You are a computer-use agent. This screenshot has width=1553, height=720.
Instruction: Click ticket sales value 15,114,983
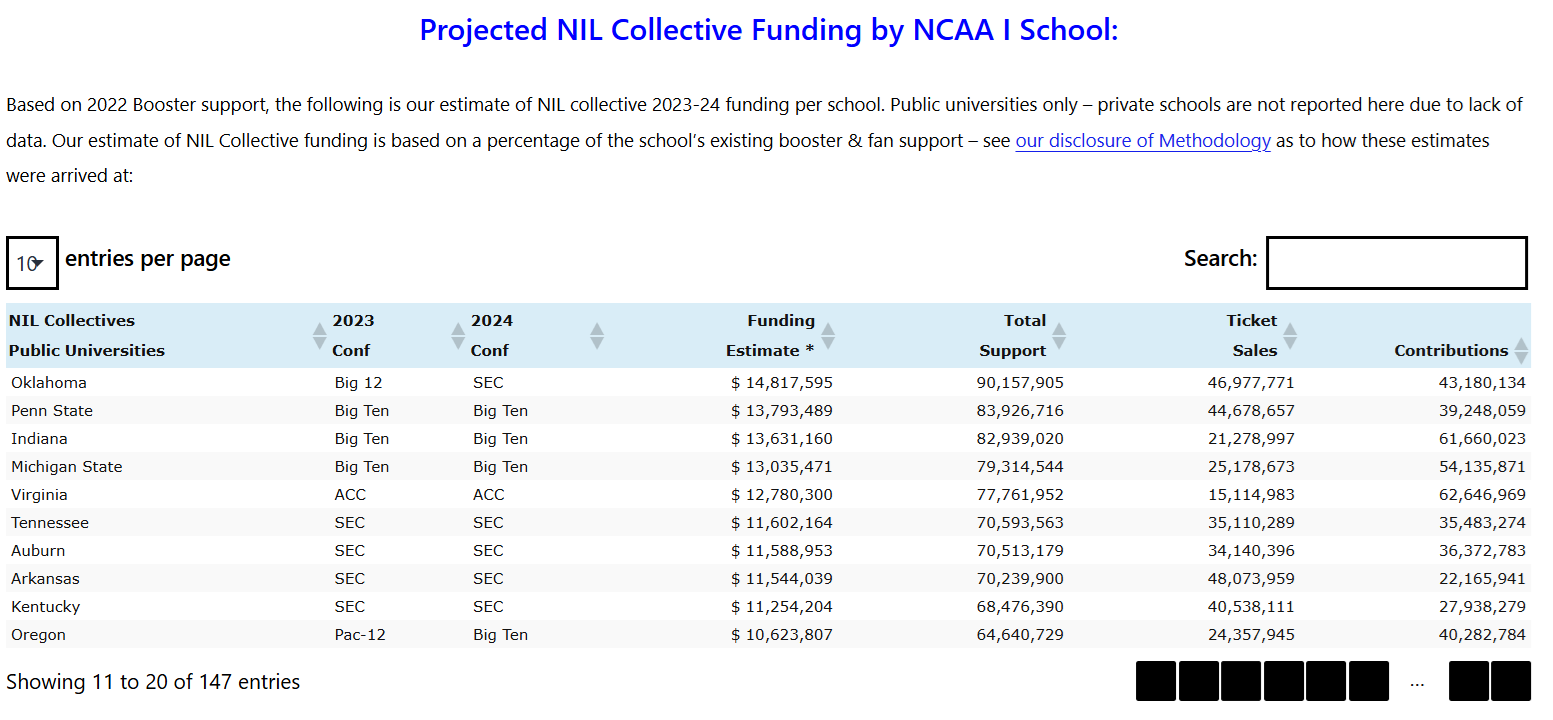1251,495
